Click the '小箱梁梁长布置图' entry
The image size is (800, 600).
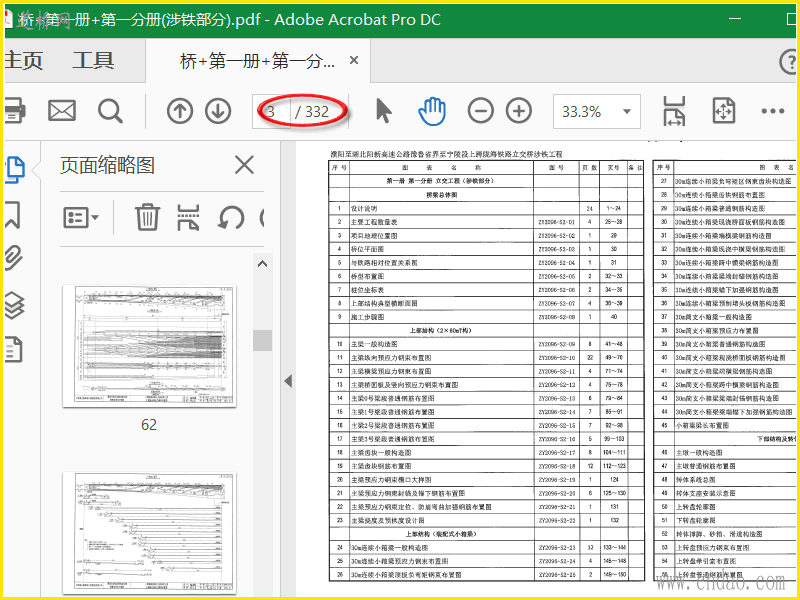[703, 425]
